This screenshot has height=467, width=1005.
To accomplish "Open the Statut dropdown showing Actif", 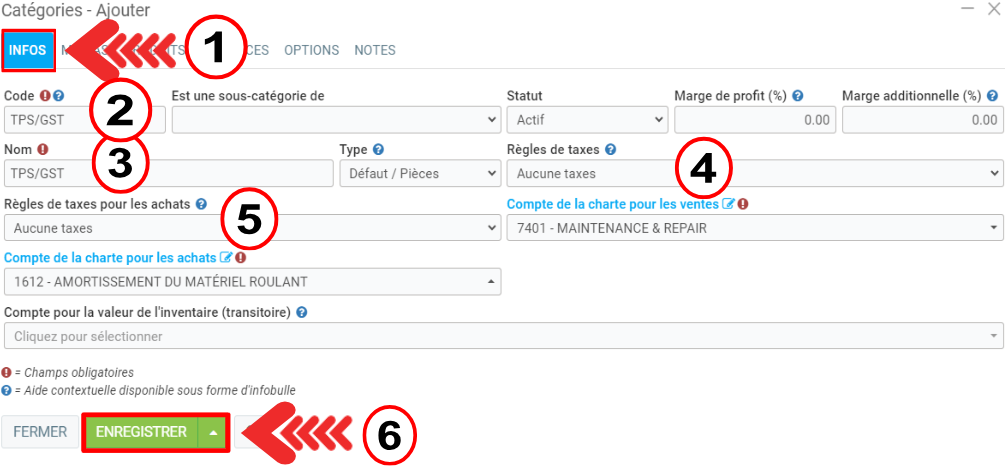I will point(586,120).
